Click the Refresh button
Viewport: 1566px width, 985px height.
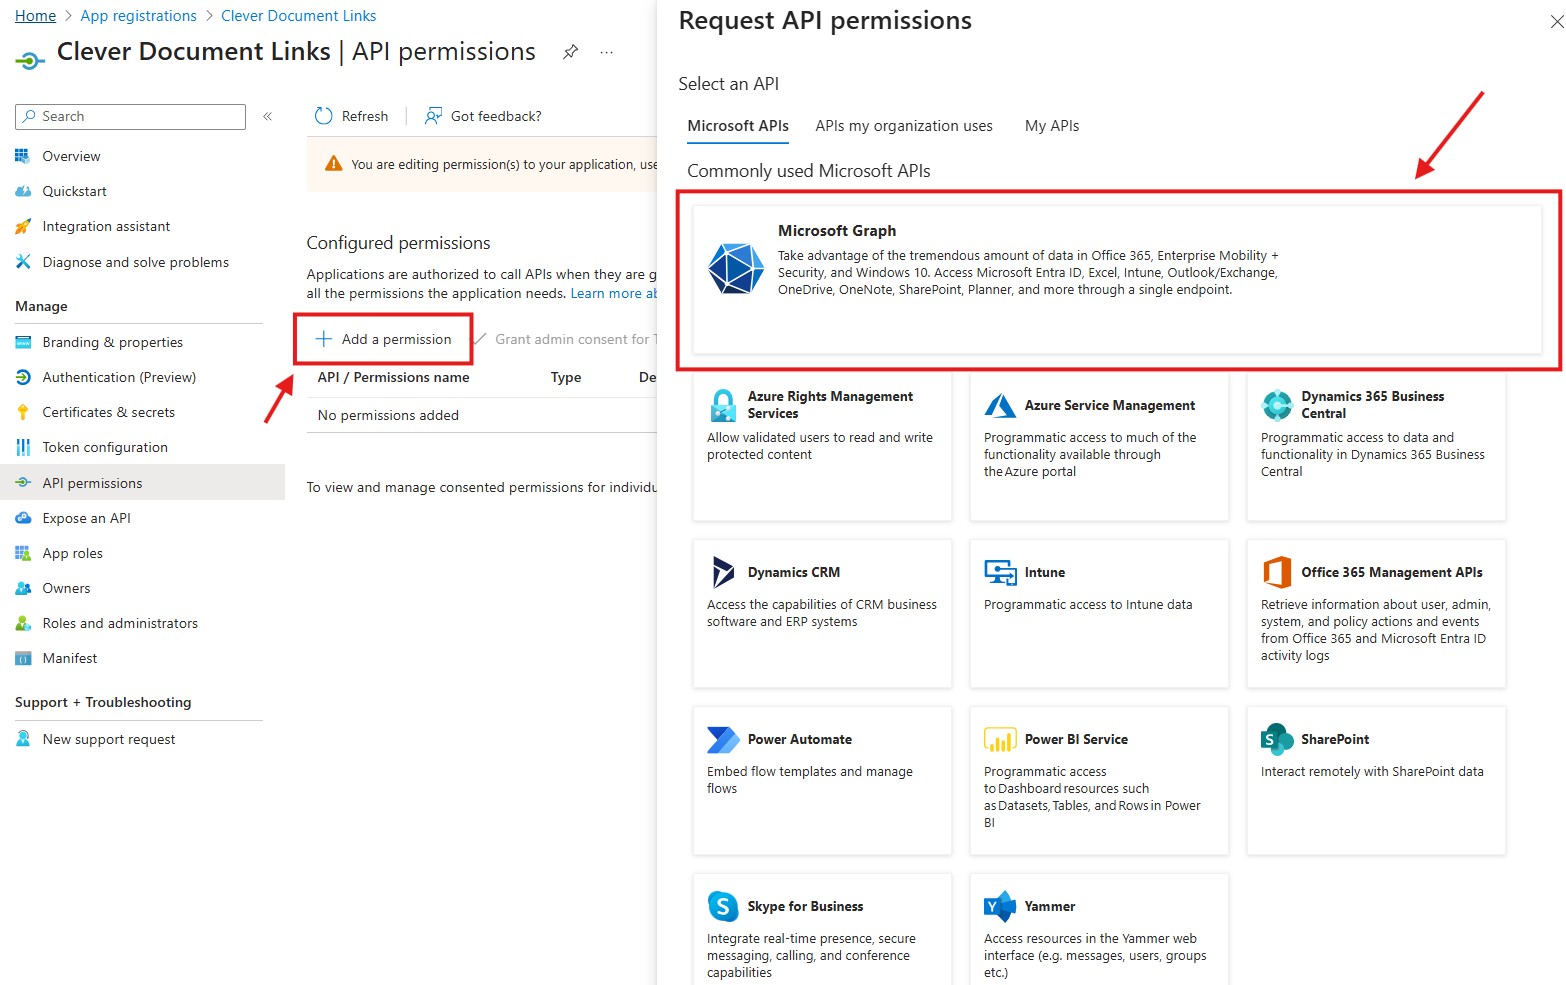pos(351,116)
